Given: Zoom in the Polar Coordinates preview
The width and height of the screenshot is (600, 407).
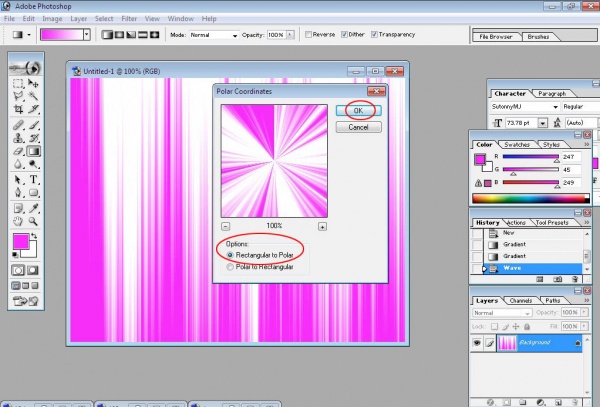Looking at the screenshot, I should tap(322, 227).
